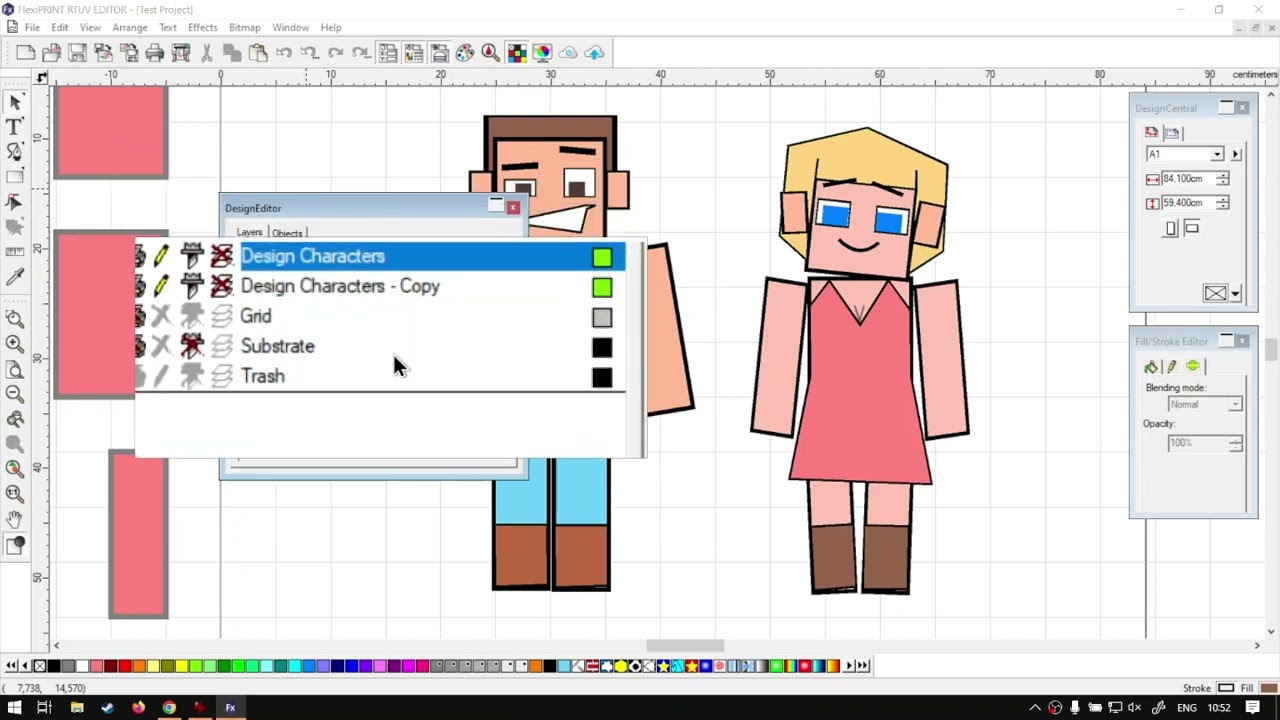Click the black color swatch of the Substrate layer
This screenshot has width=1280, height=720.
602,348
